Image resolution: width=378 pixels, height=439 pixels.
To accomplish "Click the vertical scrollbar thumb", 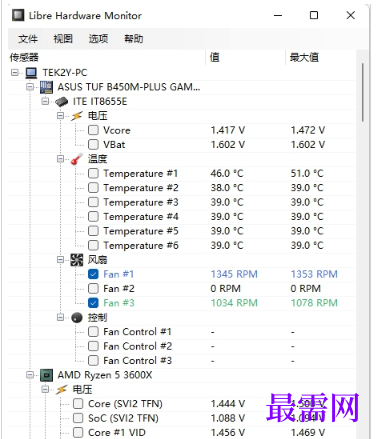I will click(363, 93).
